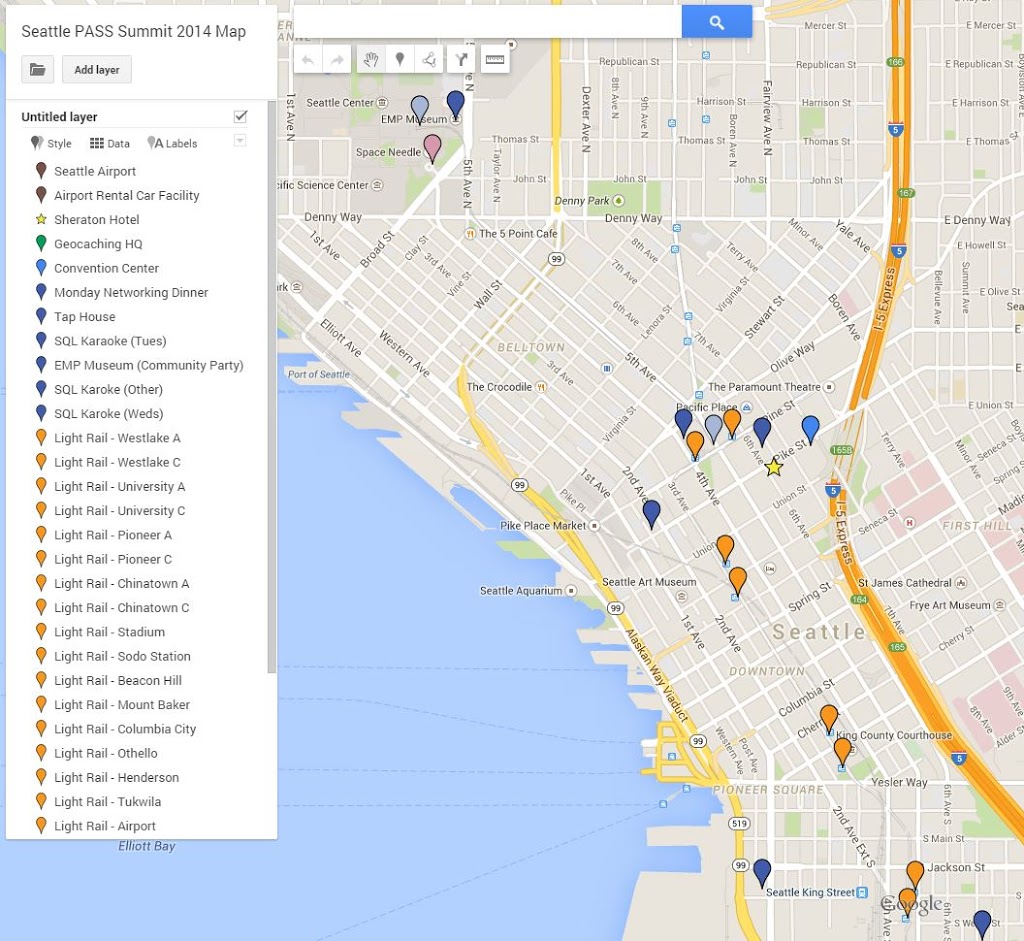
Task: Select Geocaching HQ list entry
Action: 98,244
